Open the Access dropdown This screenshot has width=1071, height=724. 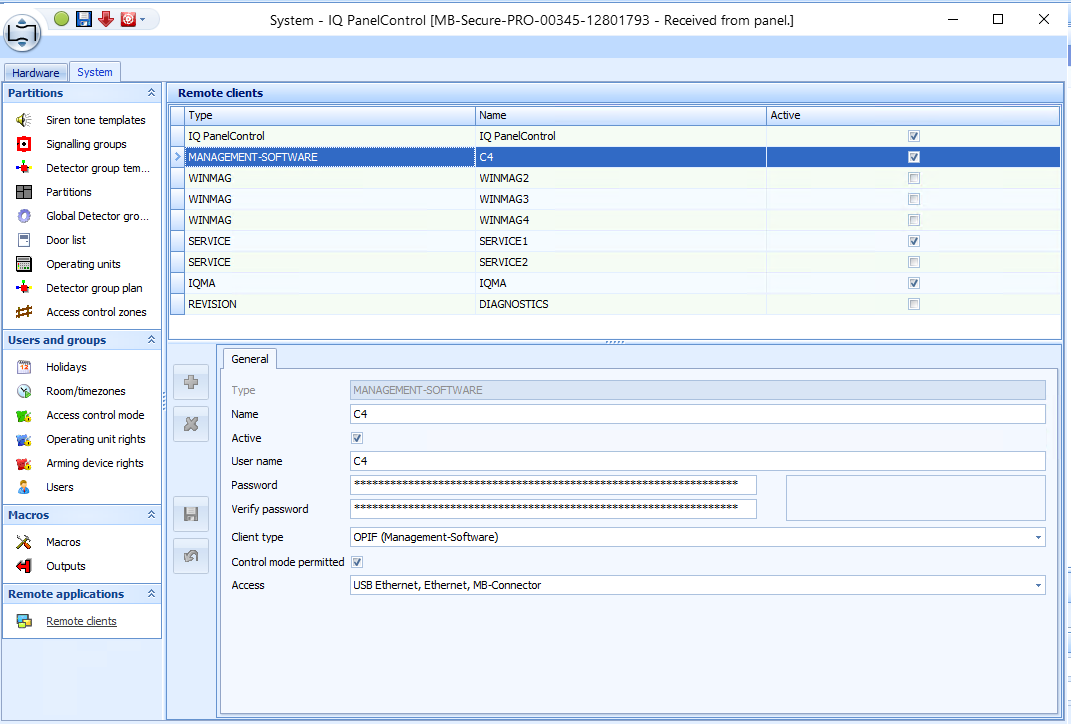tap(1038, 585)
